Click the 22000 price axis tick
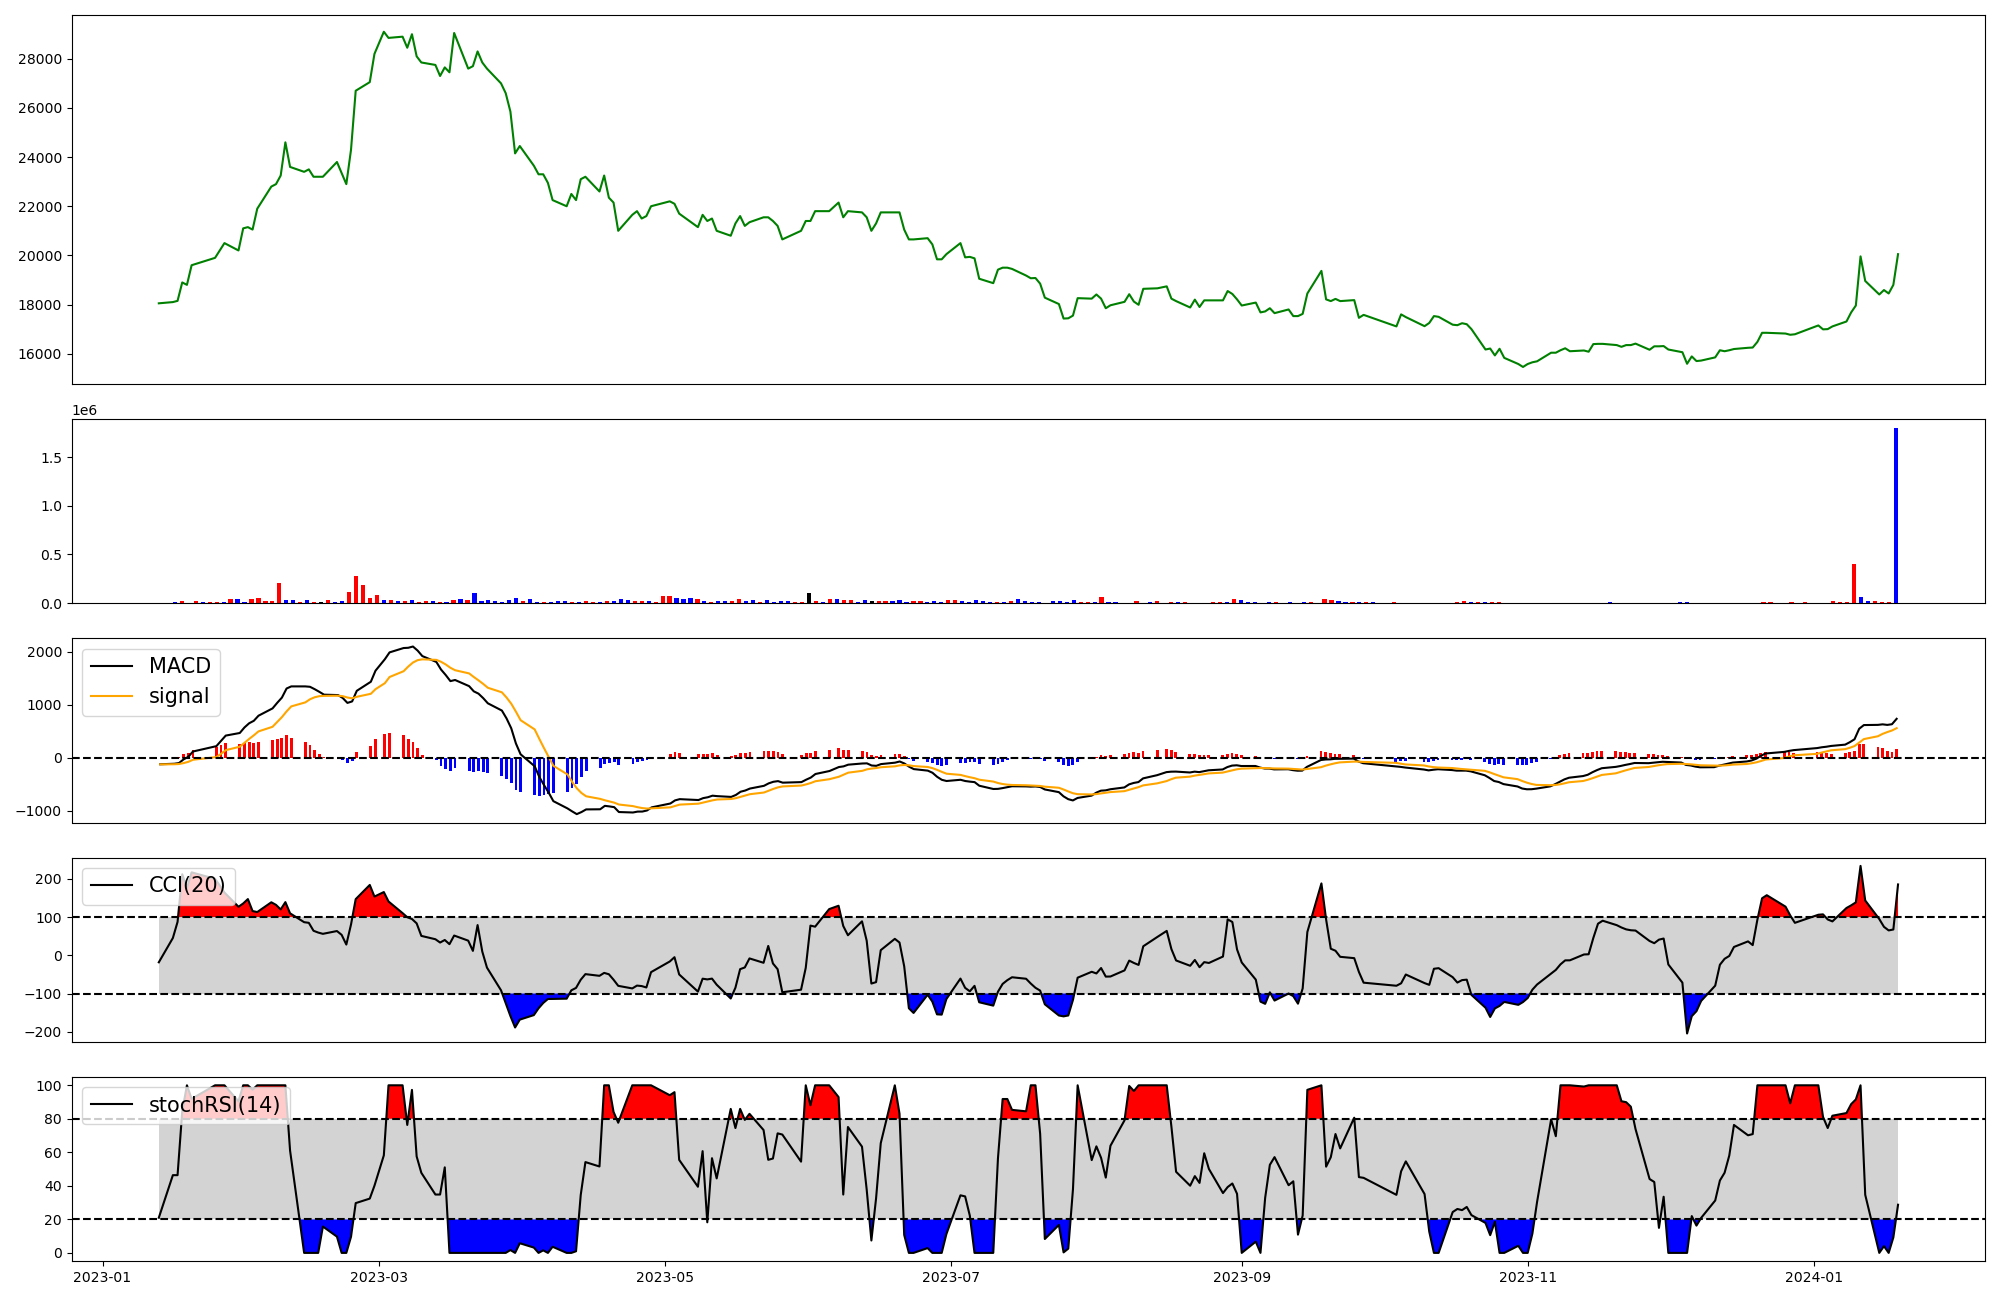 (40, 207)
